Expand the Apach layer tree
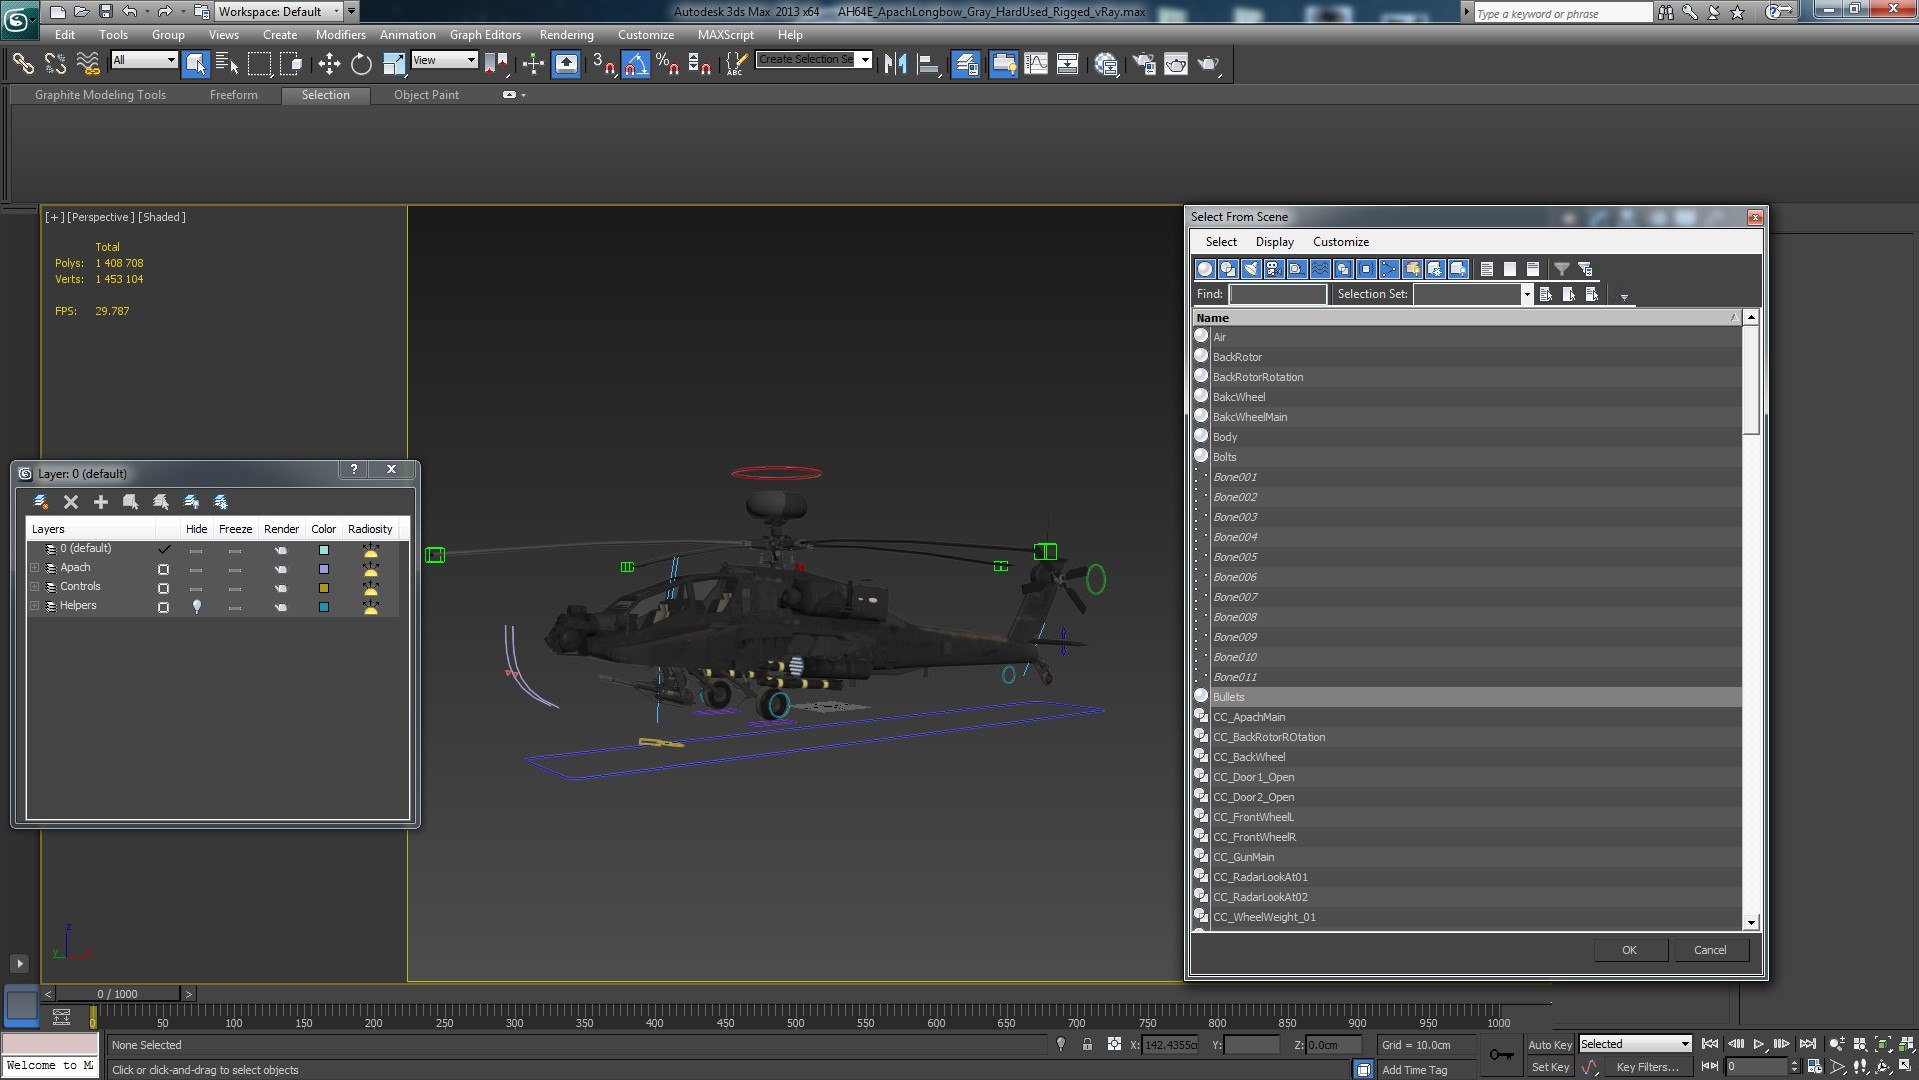 [34, 568]
